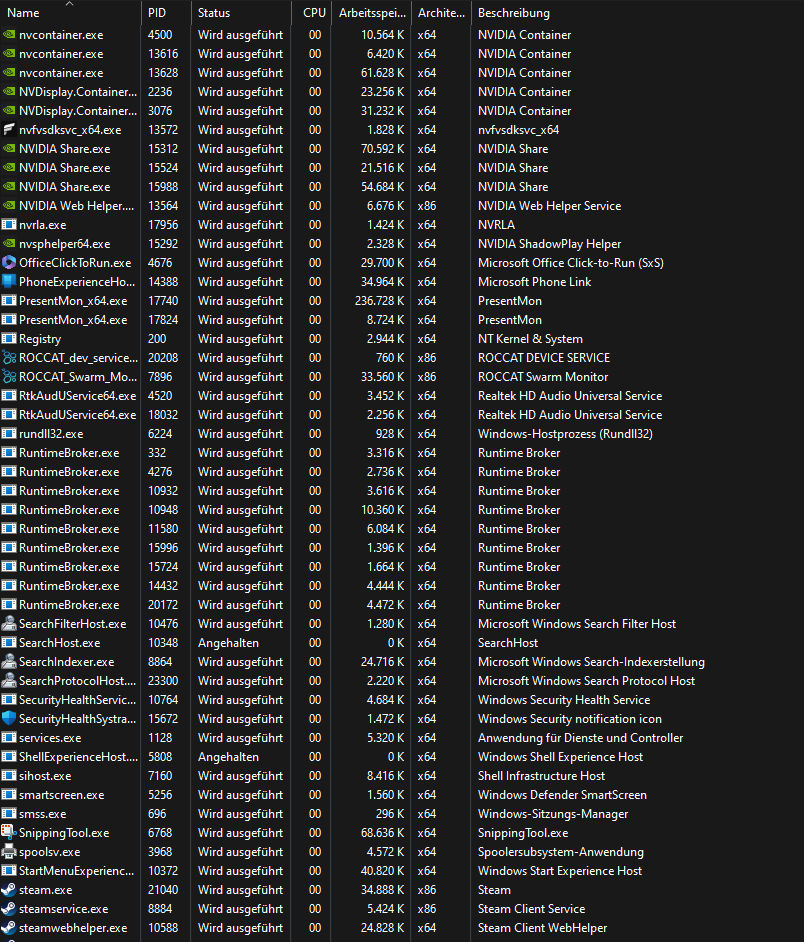Select the smartscreen.exe process icon
The image size is (804, 942).
coord(8,795)
